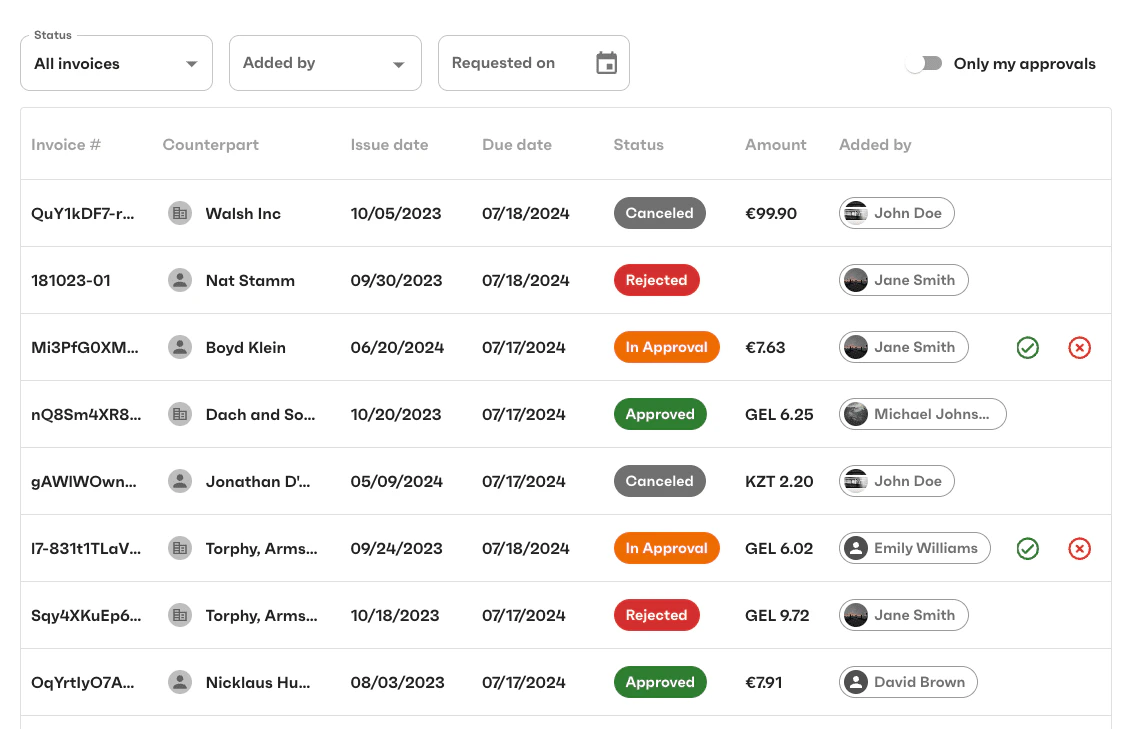Select the Jane Smith chip on the Rejected invoice
Image resolution: width=1130 pixels, height=729 pixels.
coord(903,280)
